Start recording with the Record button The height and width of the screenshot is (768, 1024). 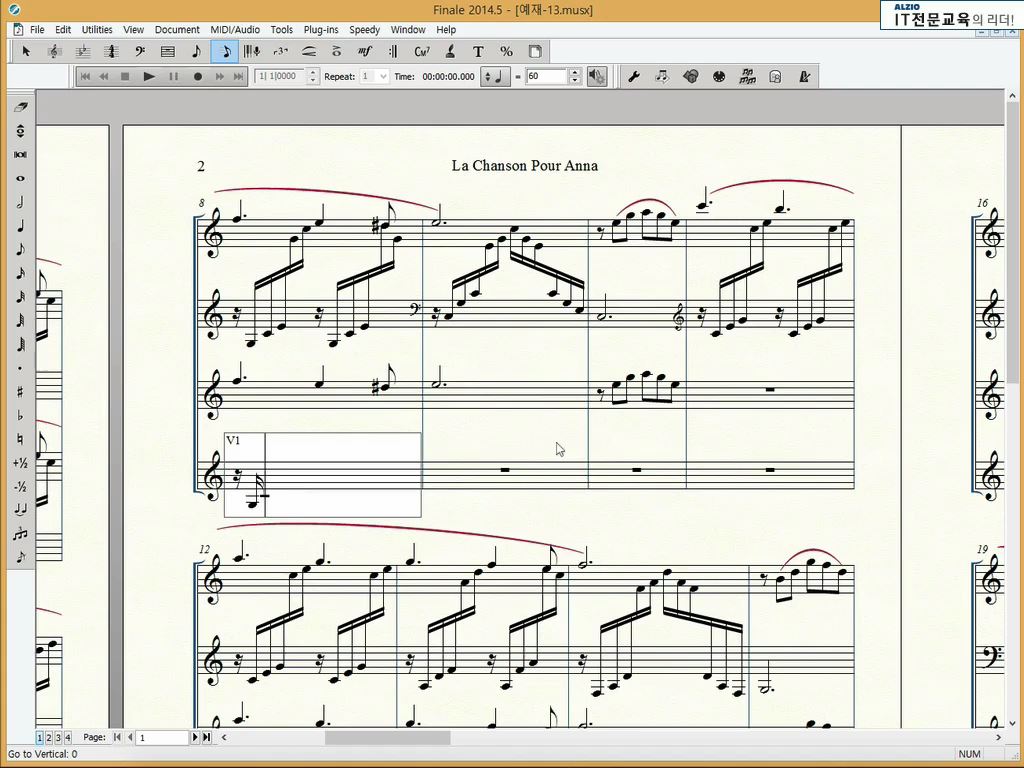point(197,76)
